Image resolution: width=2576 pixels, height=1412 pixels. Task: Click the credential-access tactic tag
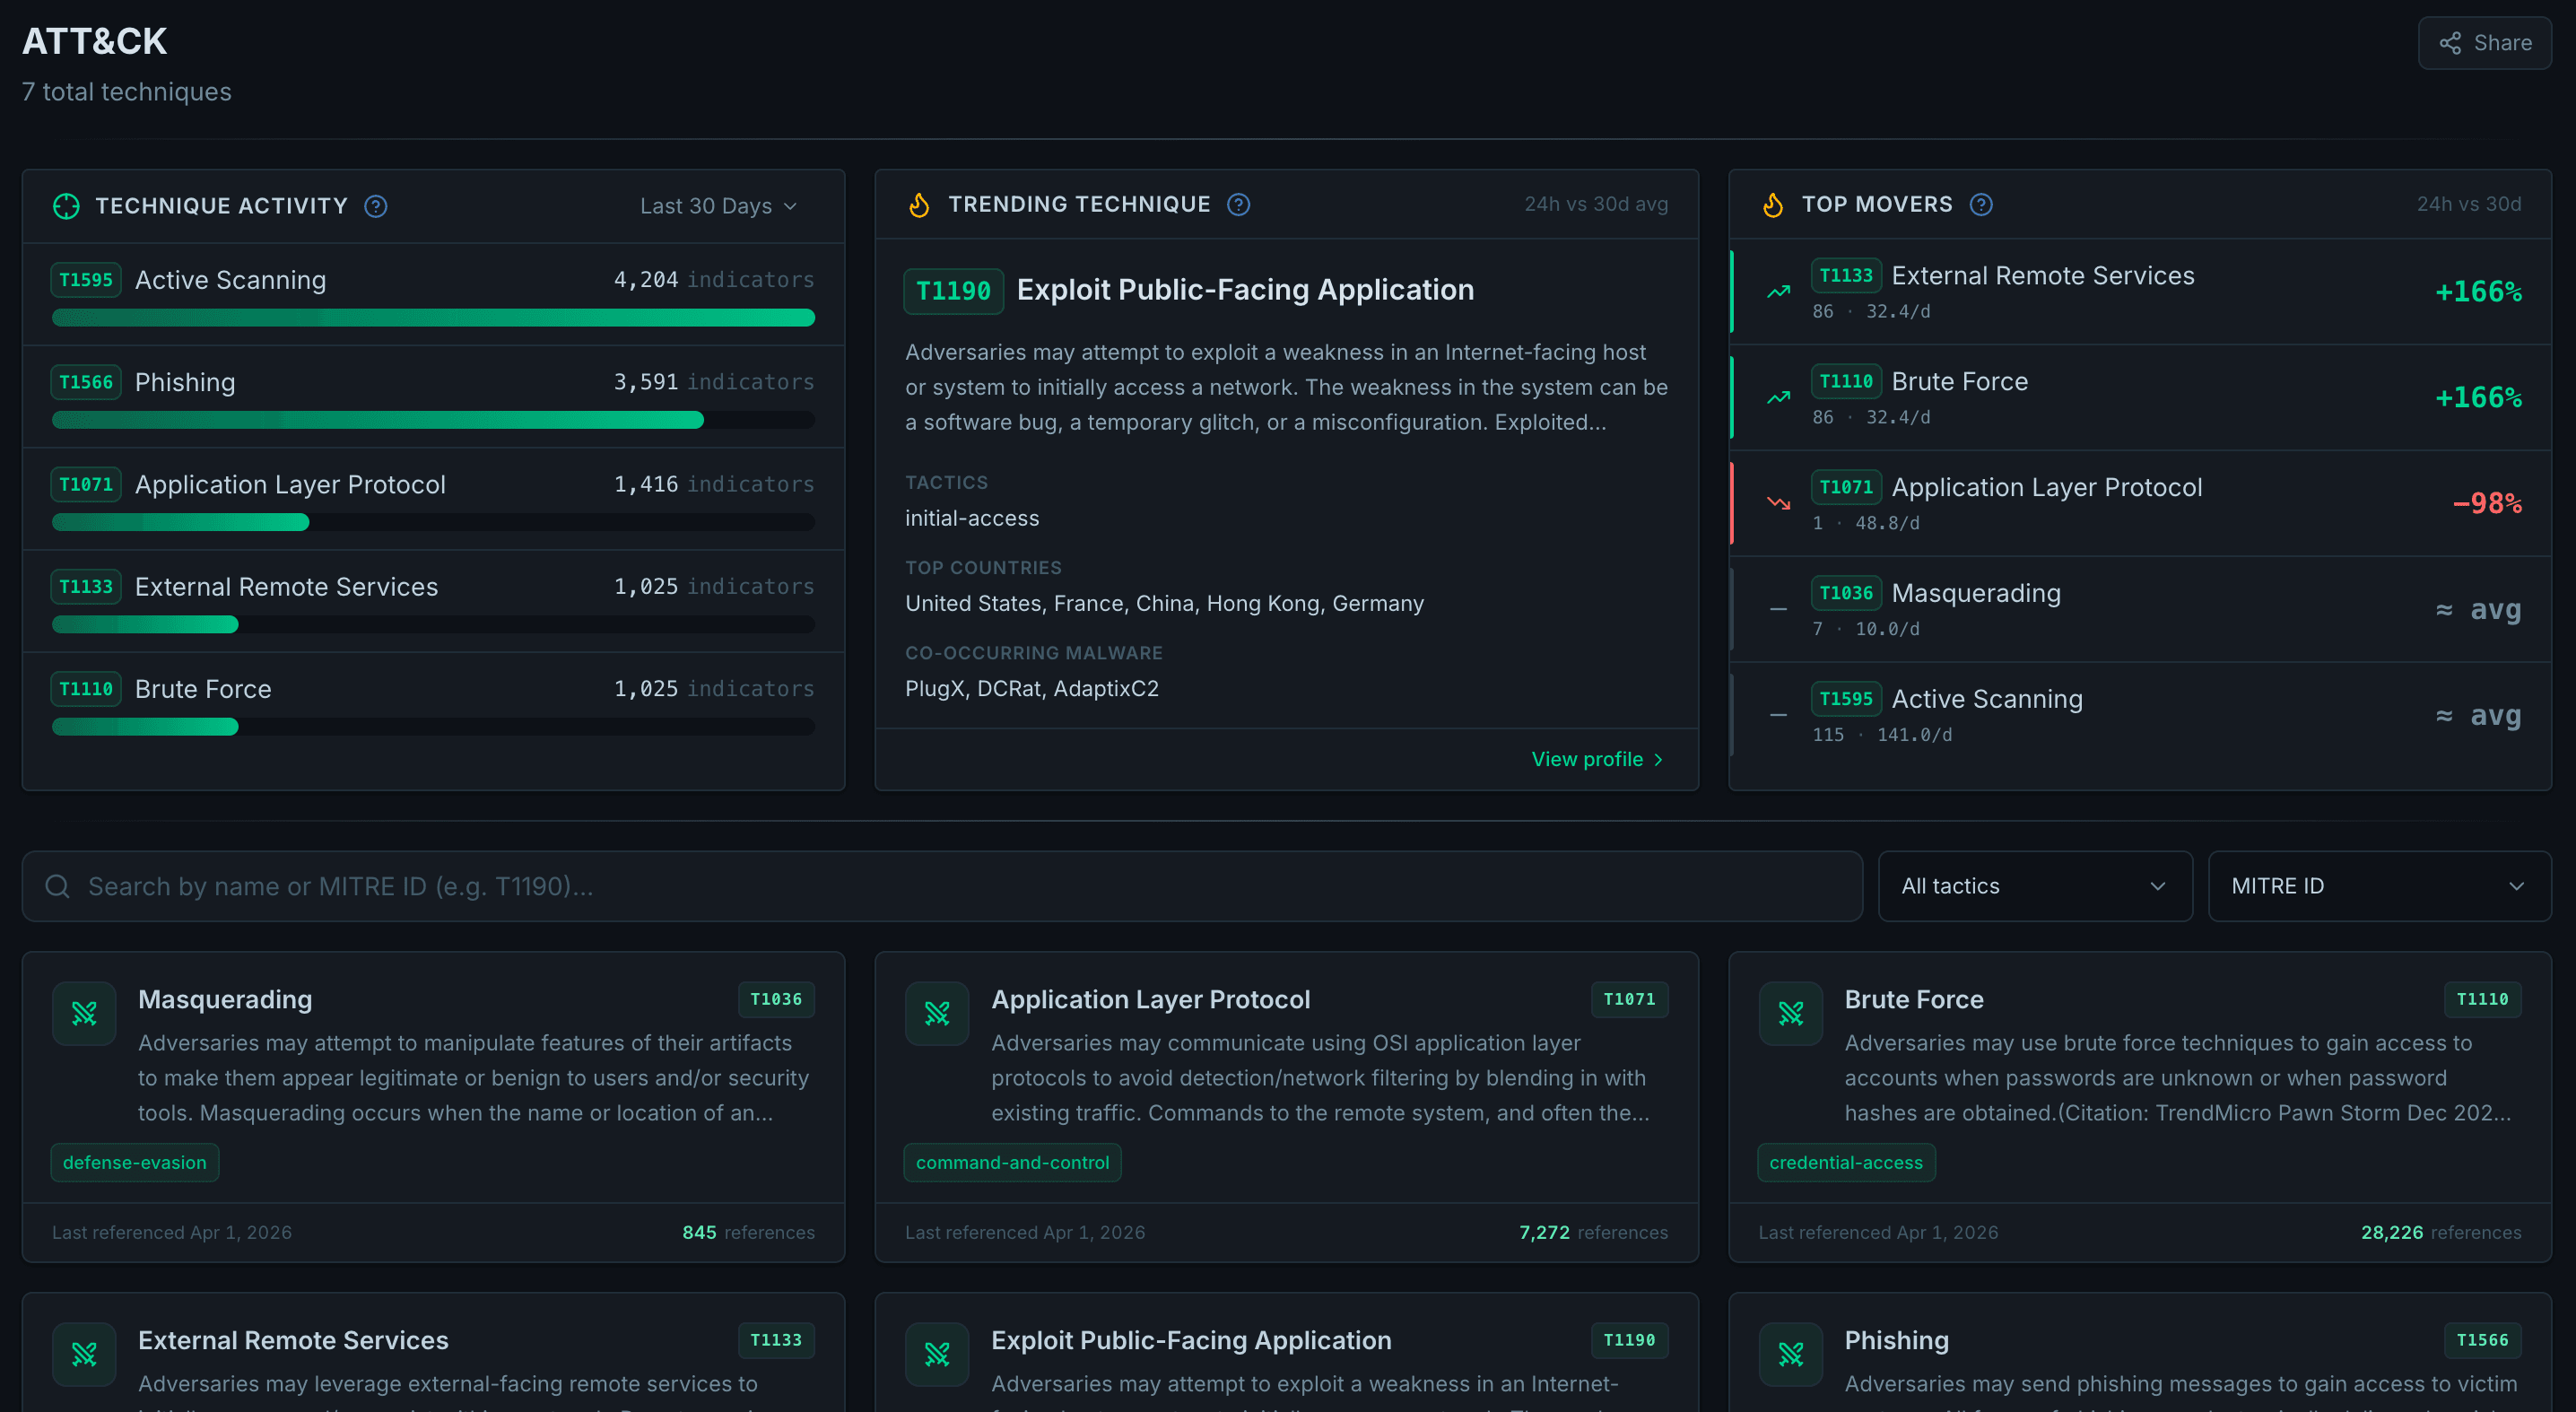(x=1846, y=1162)
